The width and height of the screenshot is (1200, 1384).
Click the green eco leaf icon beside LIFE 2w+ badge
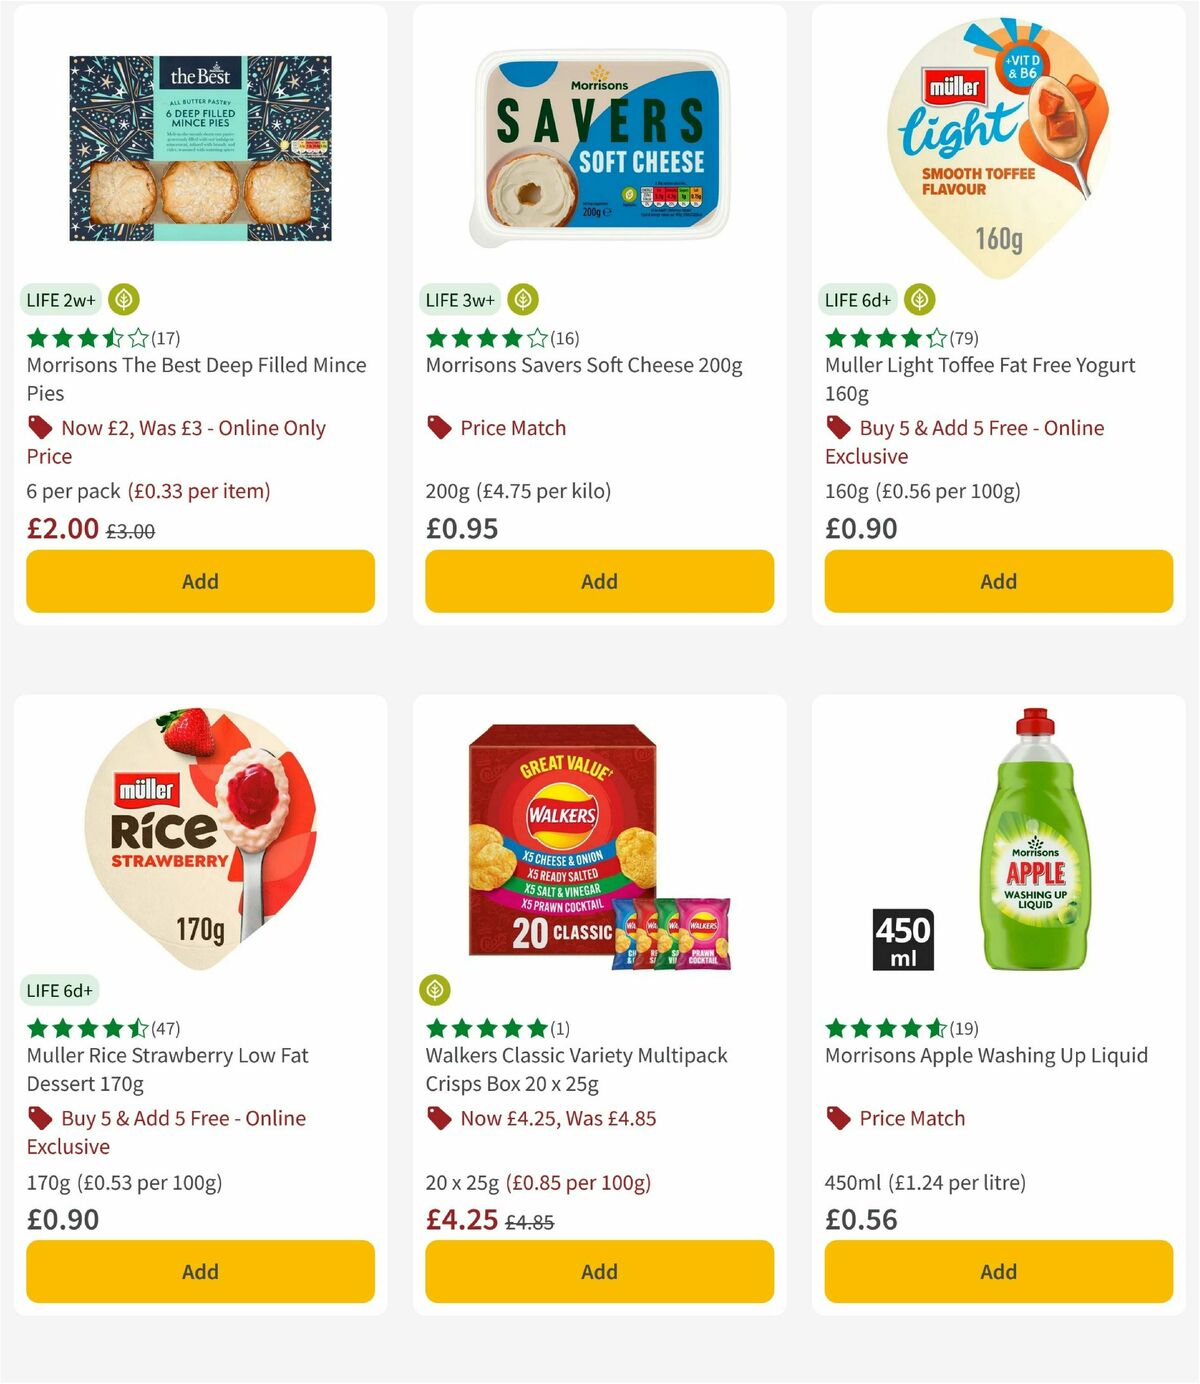tap(124, 299)
